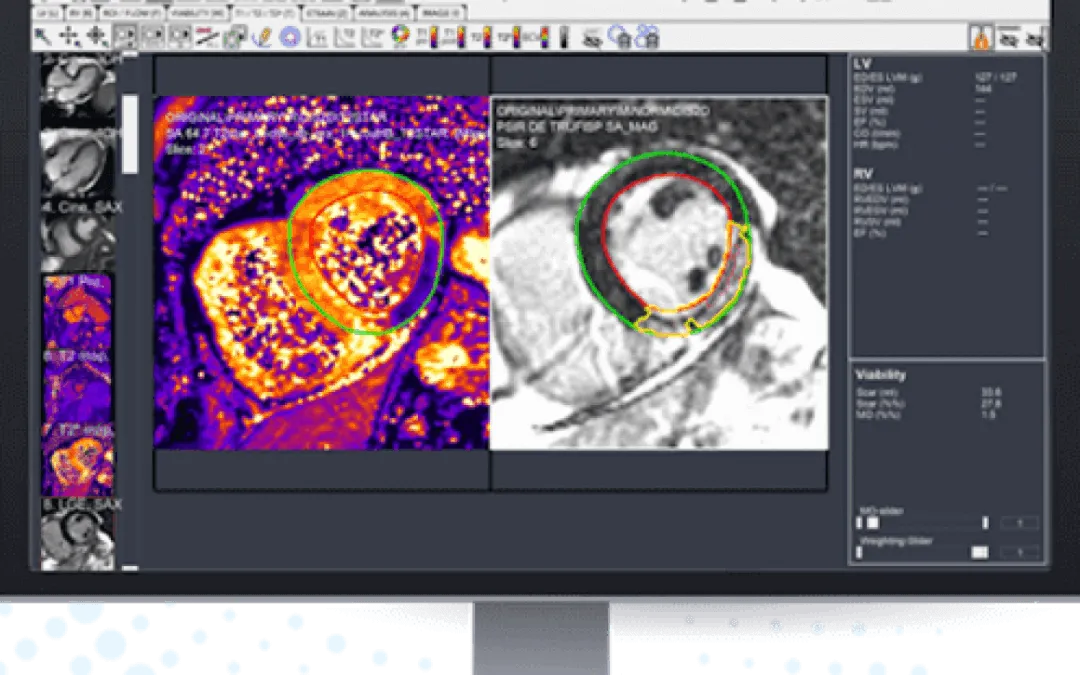Click the thumbnail list vertical scrollbar
This screenshot has width=1080, height=675.
pos(130,133)
